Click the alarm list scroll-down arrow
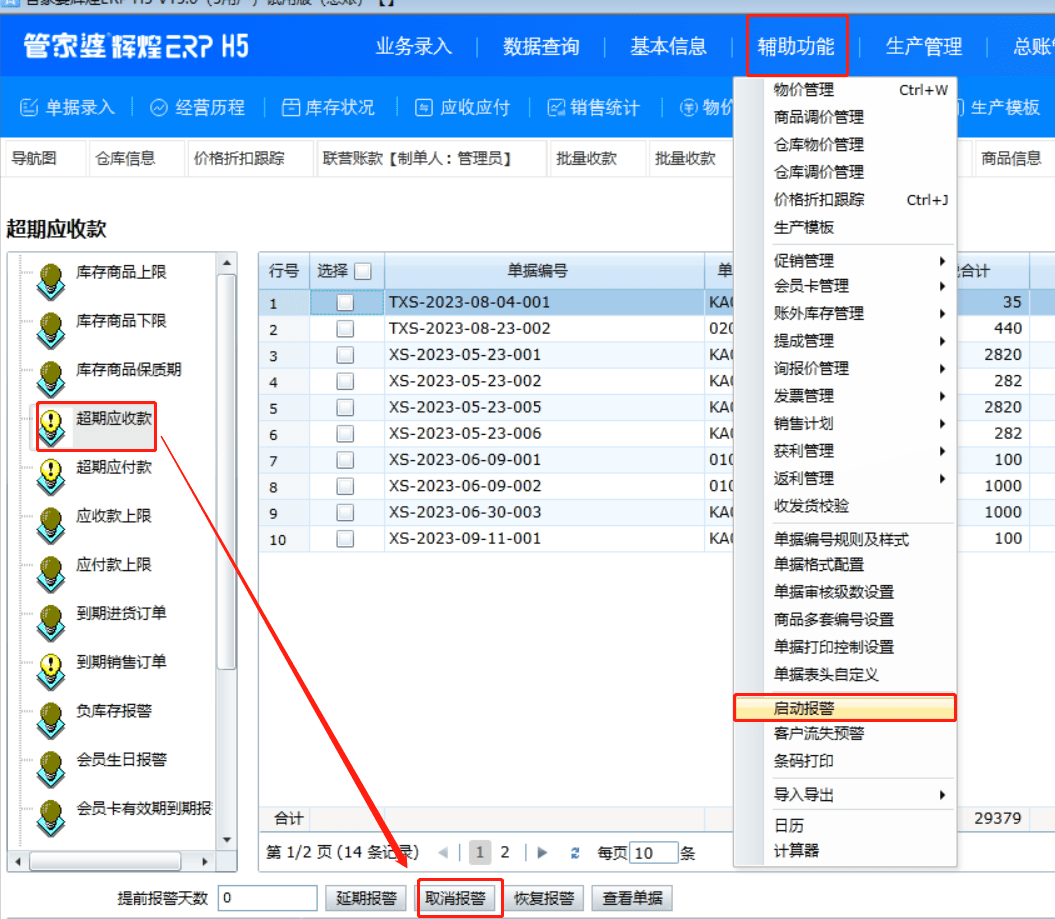1055x919 pixels. pyautogui.click(x=227, y=840)
